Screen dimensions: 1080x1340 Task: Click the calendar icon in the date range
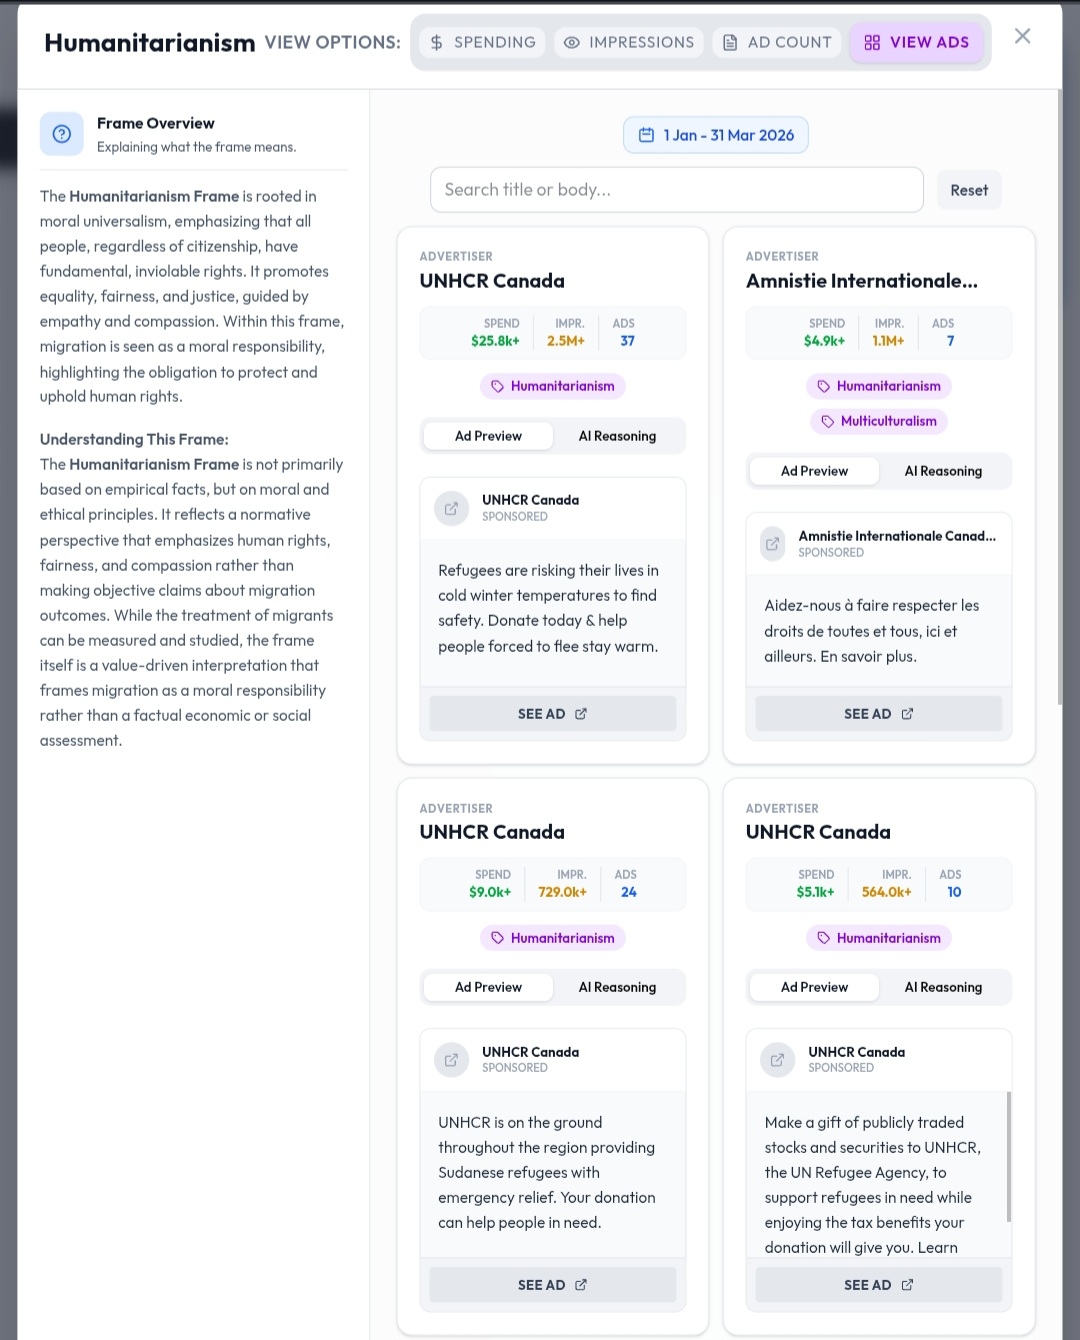(647, 135)
